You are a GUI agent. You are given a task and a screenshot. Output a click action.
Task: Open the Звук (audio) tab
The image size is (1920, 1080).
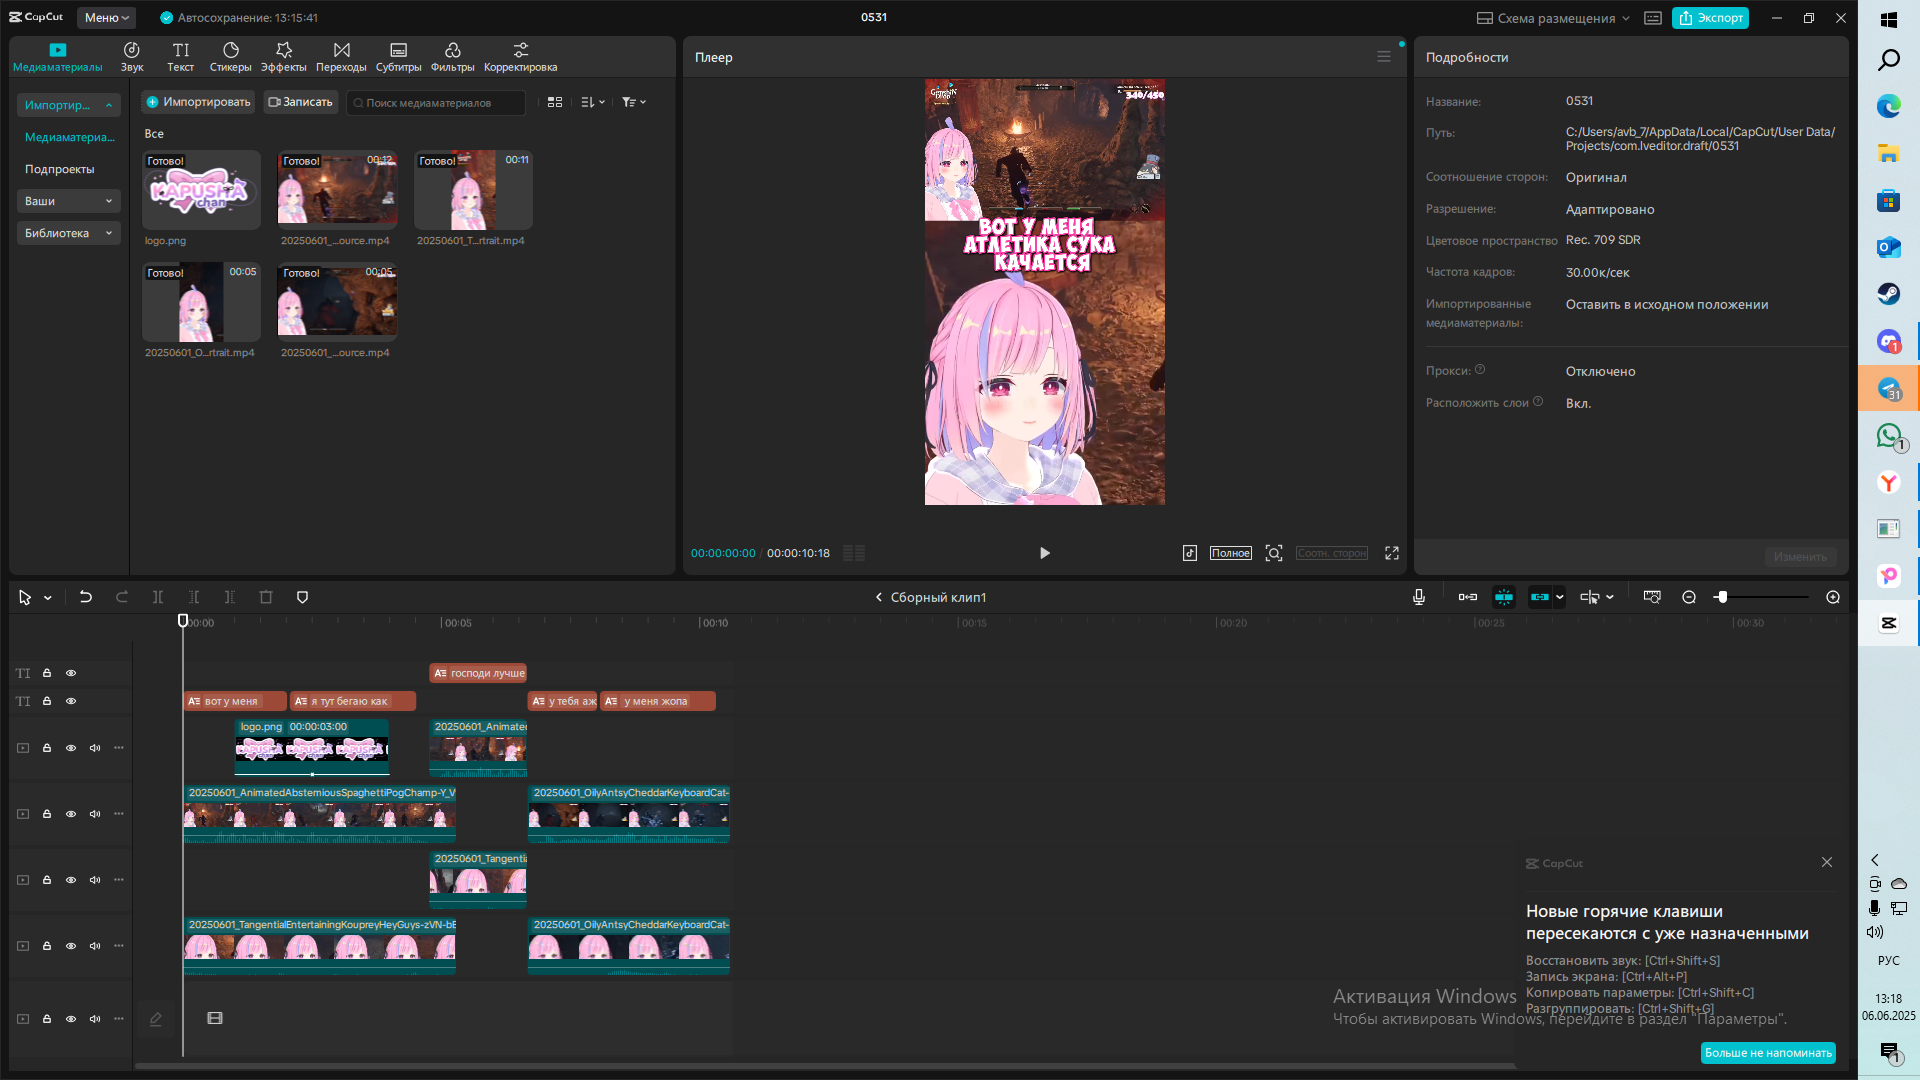(x=132, y=56)
